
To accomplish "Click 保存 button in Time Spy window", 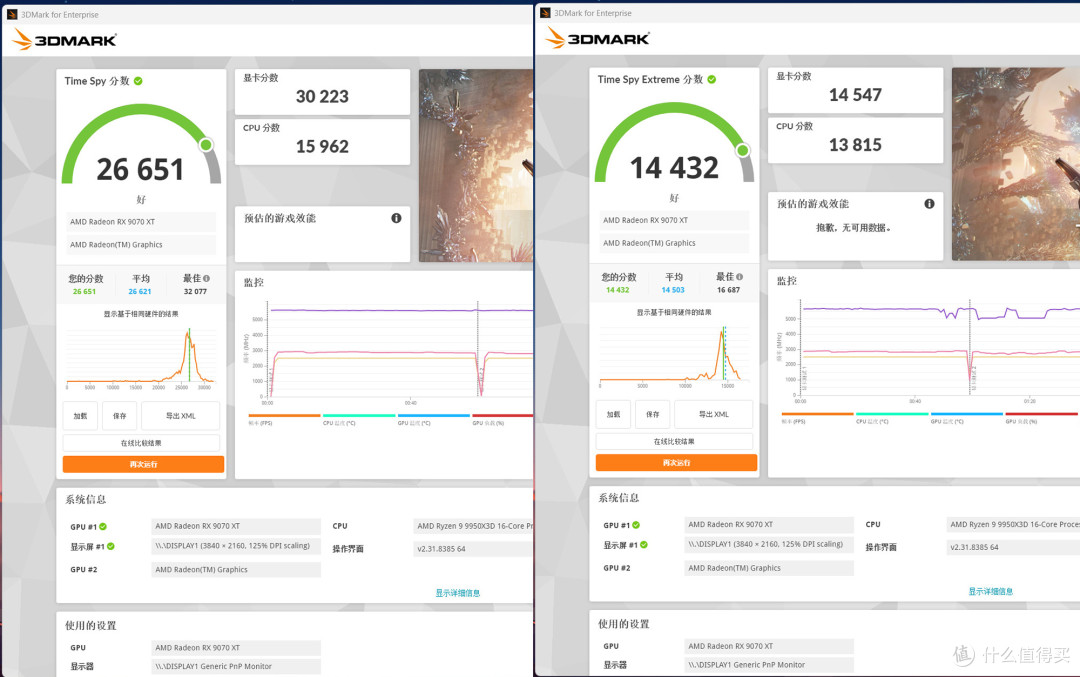I will click(119, 416).
